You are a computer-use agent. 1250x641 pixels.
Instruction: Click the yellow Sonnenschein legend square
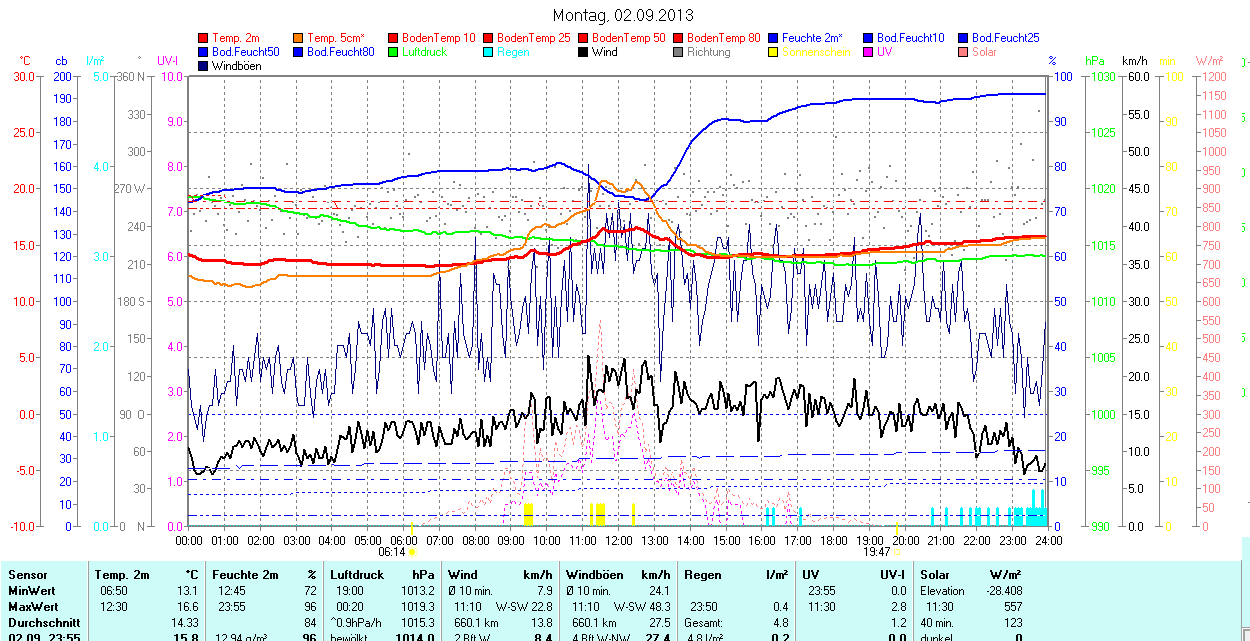[774, 52]
